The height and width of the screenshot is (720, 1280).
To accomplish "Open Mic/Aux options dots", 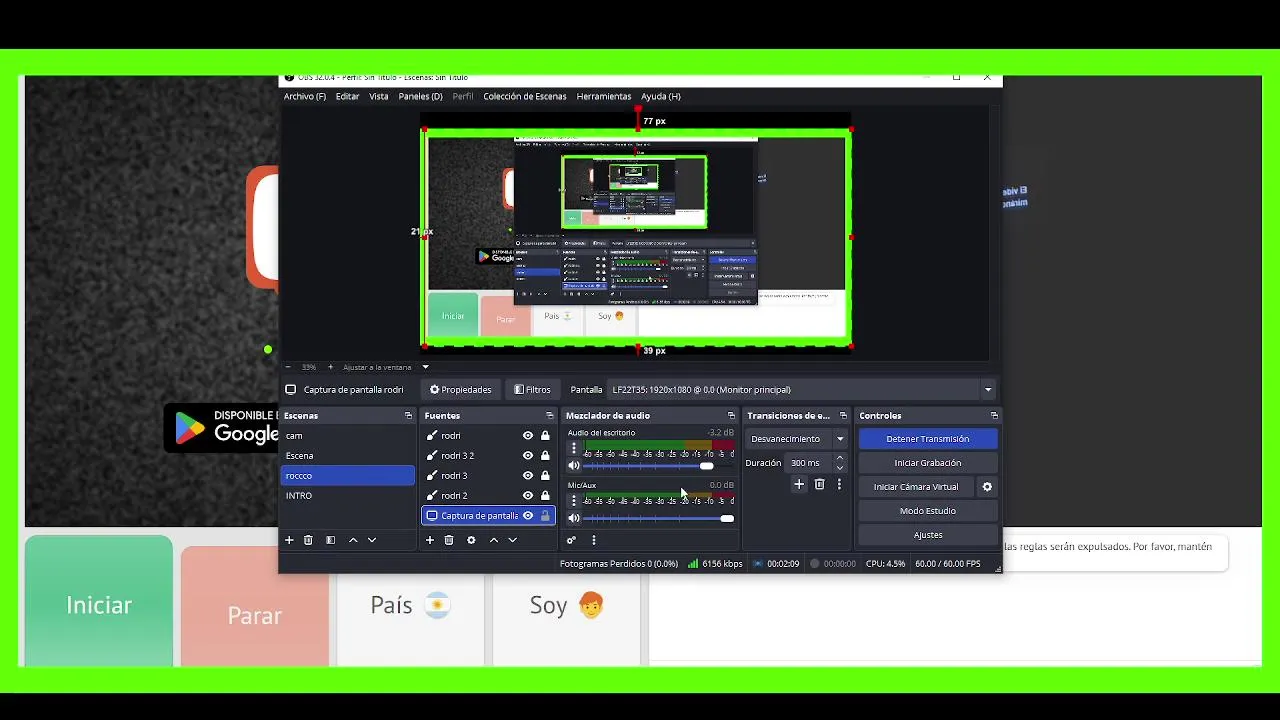I will [573, 501].
